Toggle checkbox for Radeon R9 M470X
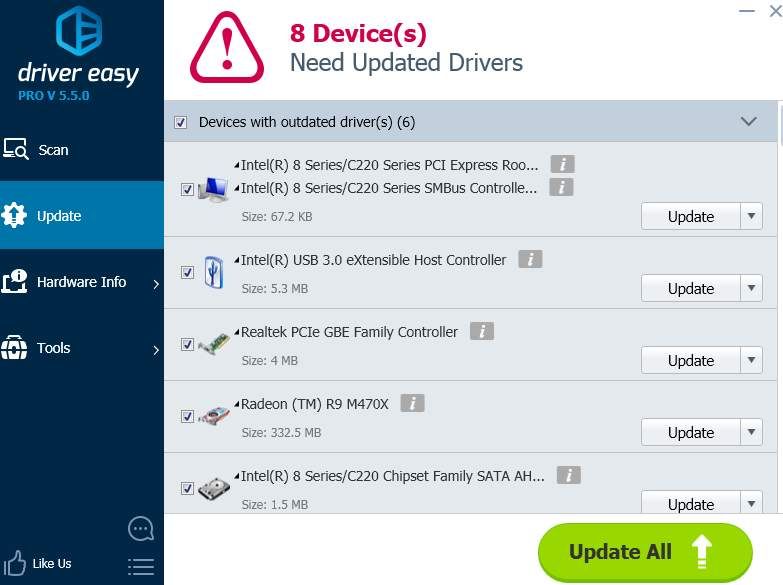 pos(187,417)
